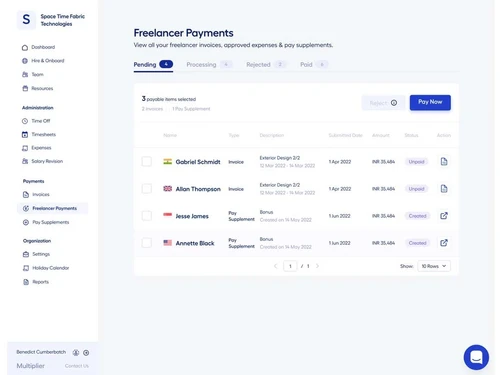The height and width of the screenshot is (375, 500).
Task: Click the Status column header
Action: click(411, 135)
